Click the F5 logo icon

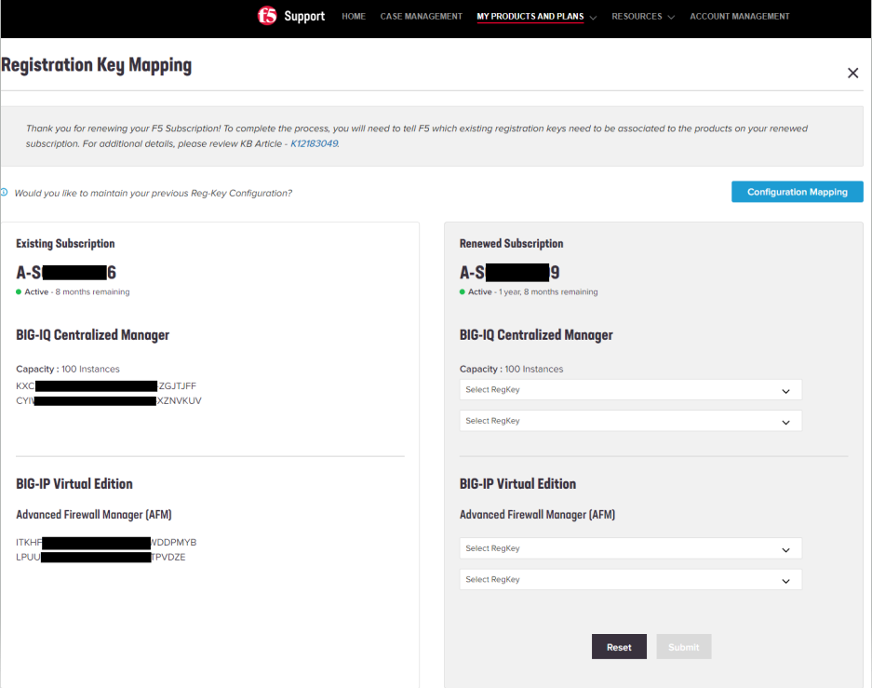coord(266,16)
